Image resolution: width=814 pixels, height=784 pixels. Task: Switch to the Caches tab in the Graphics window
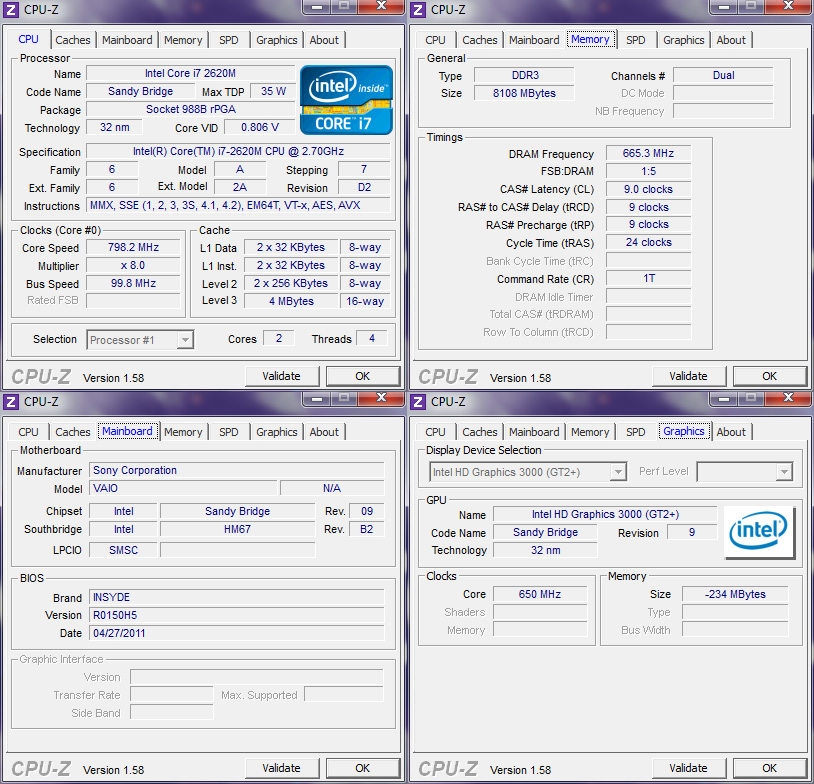479,432
